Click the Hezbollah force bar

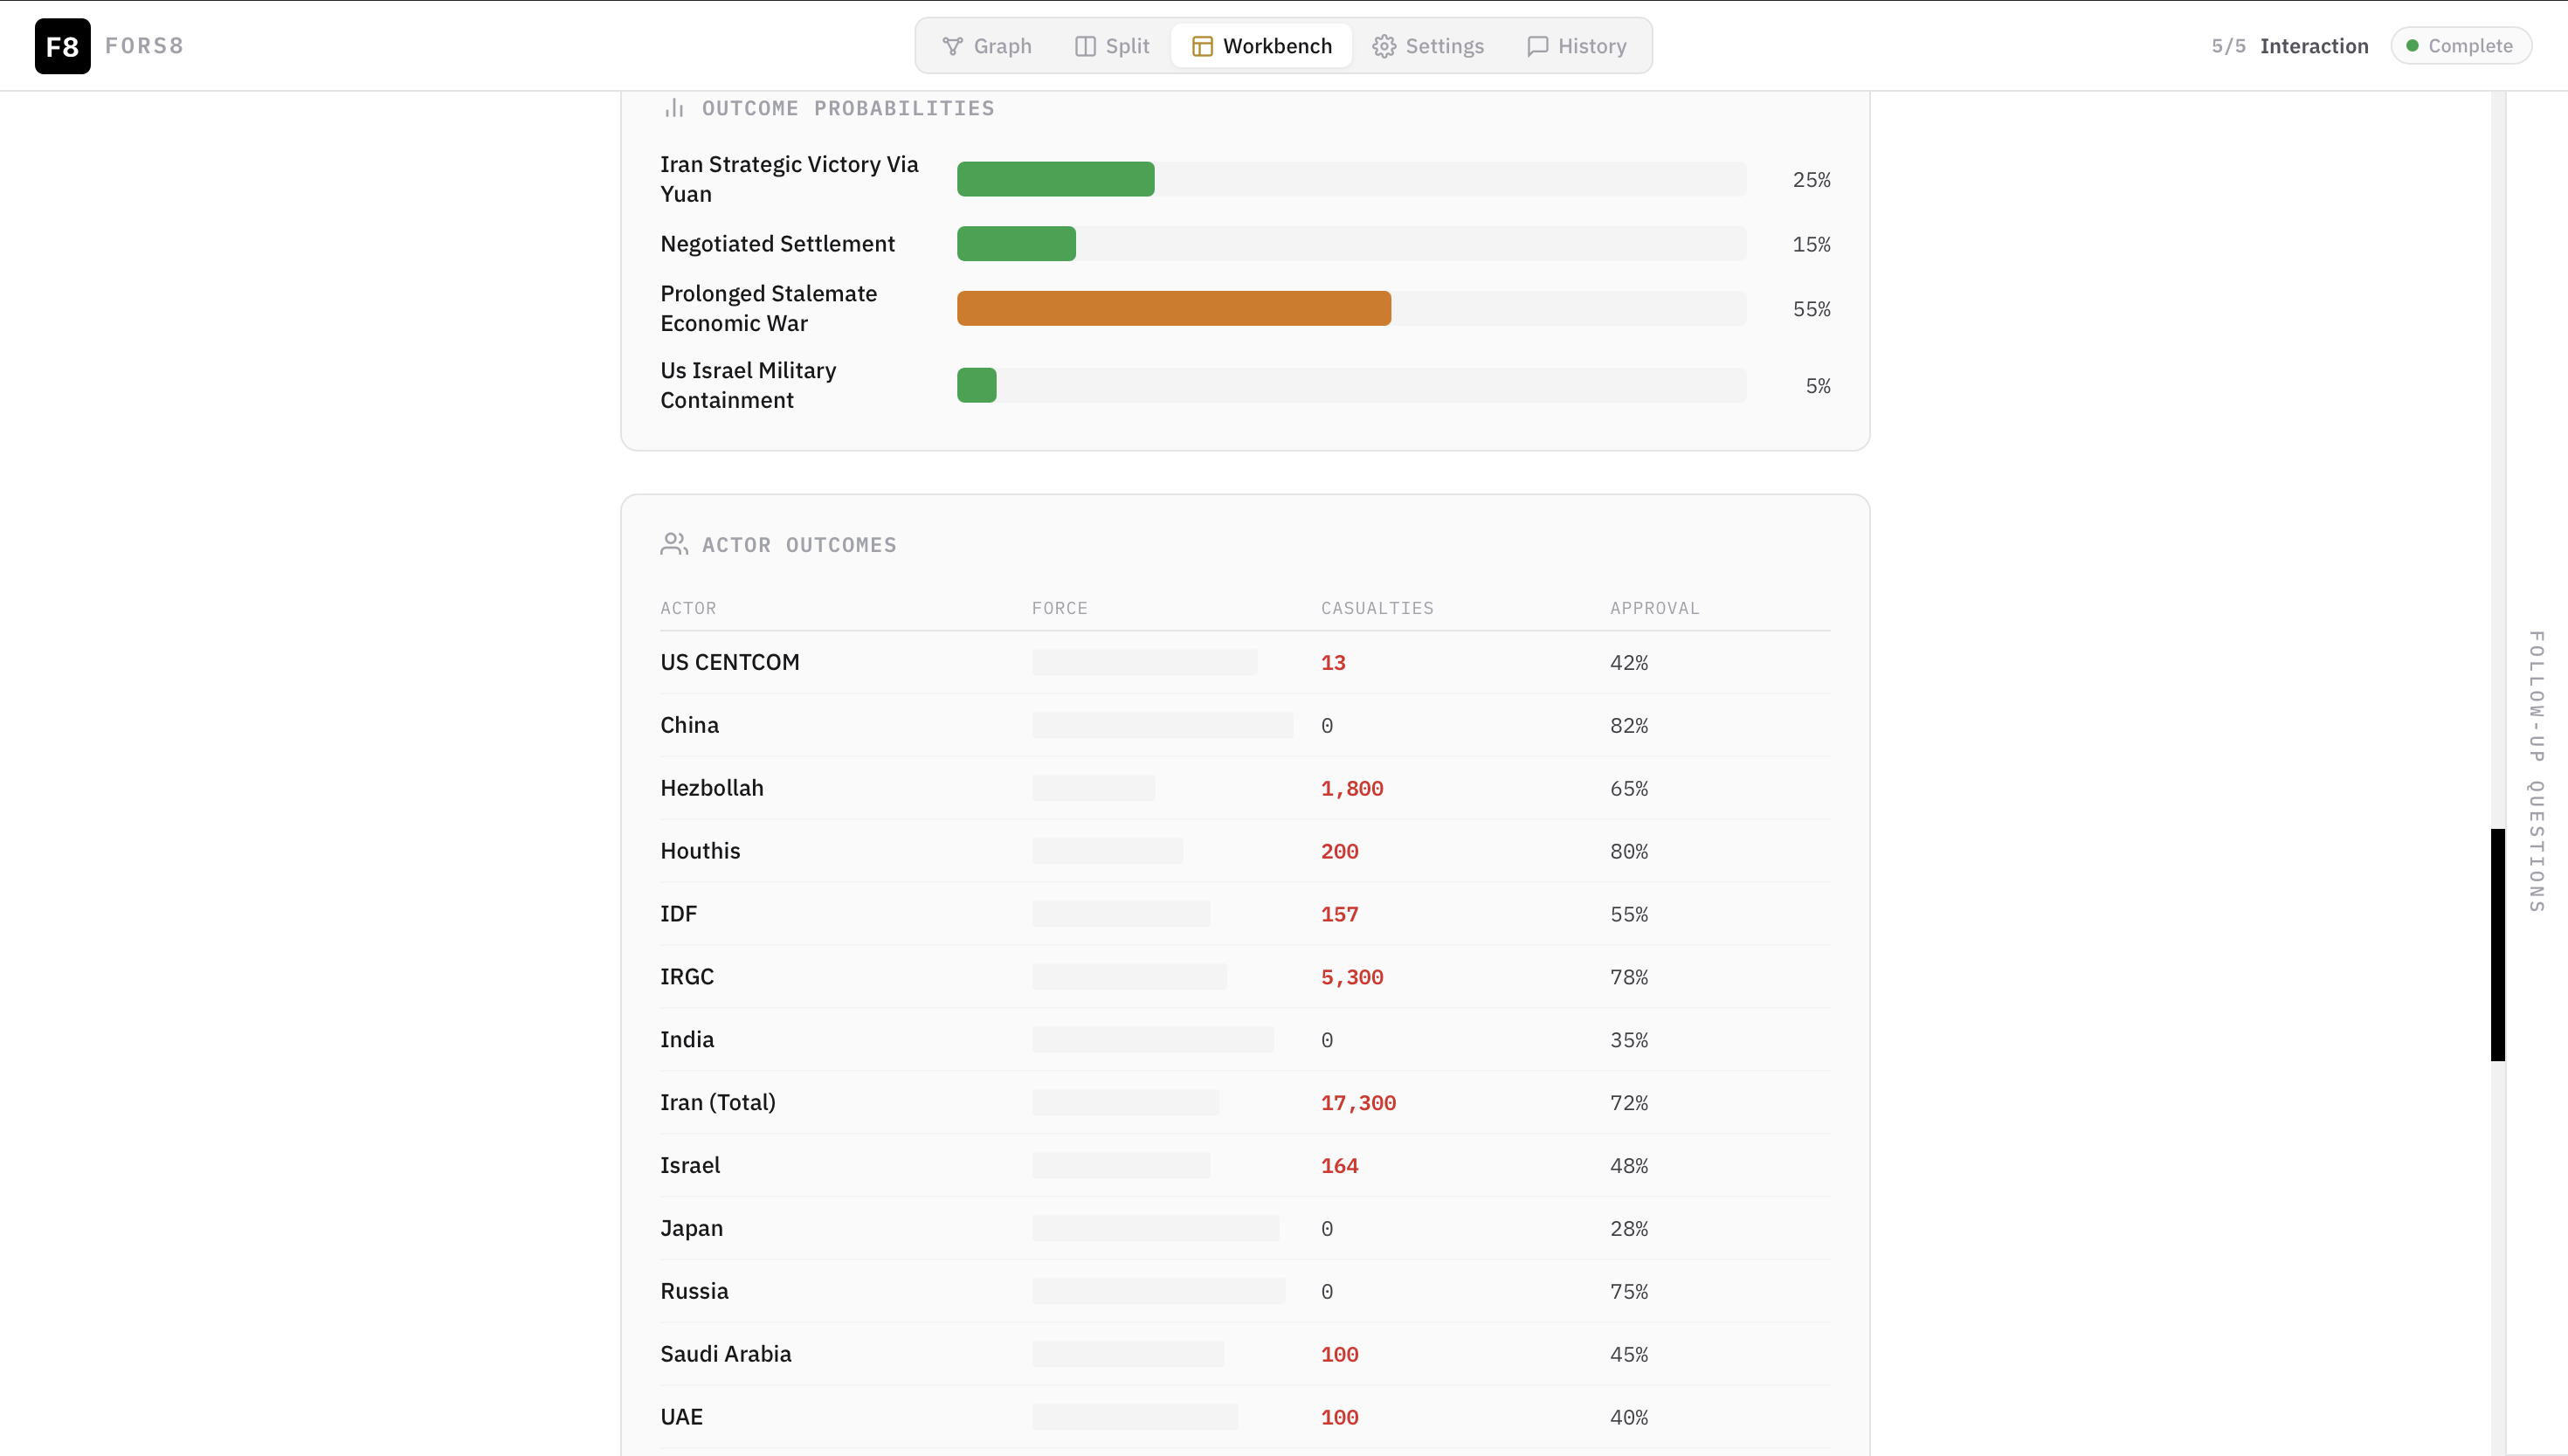pyautogui.click(x=1094, y=788)
